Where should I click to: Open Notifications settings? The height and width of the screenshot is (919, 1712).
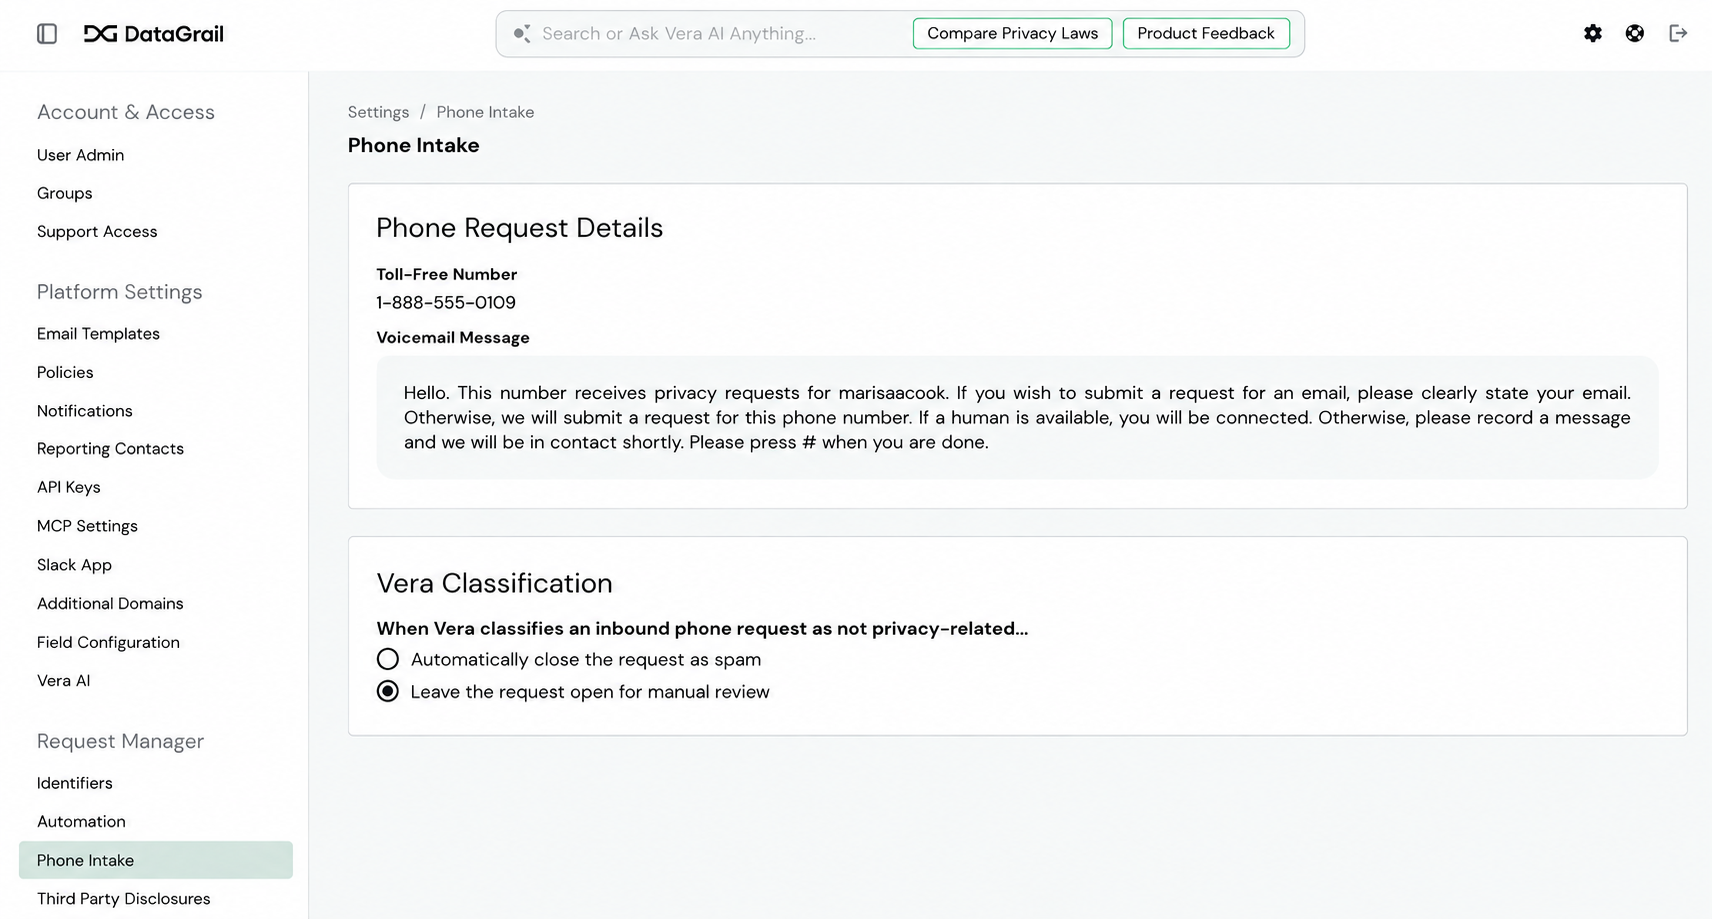[85, 411]
